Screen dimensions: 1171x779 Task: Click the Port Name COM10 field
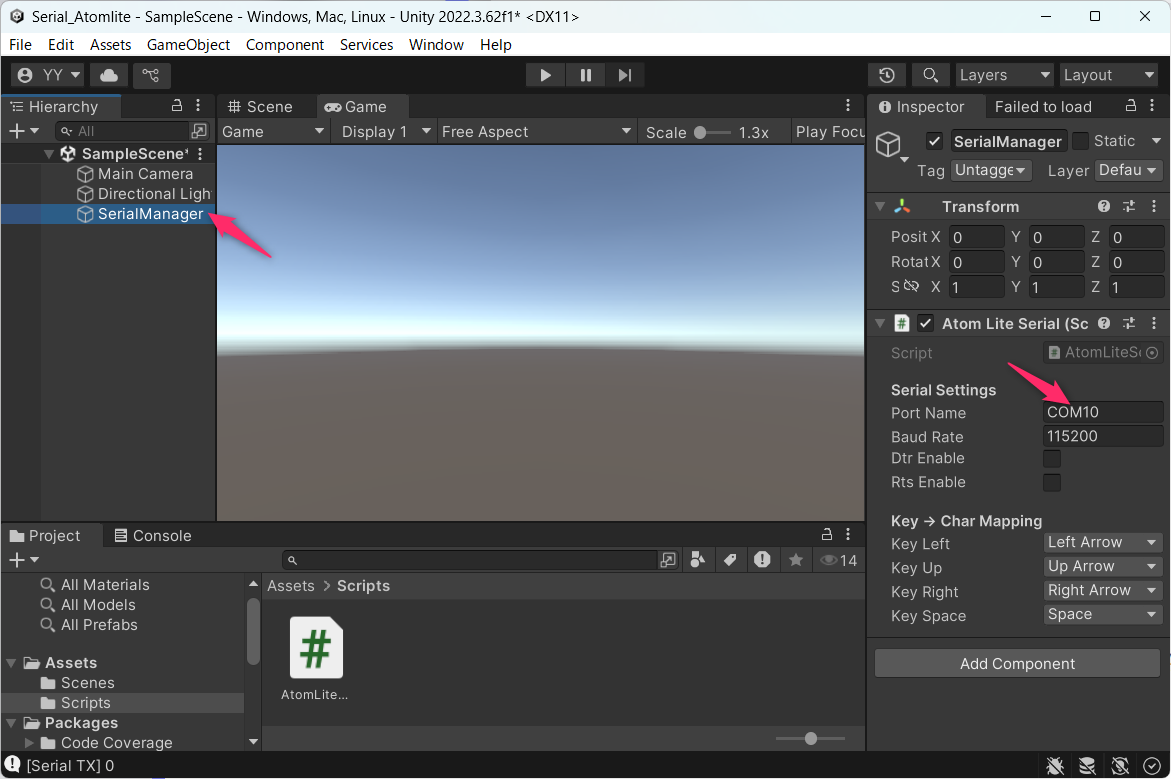coord(1102,412)
